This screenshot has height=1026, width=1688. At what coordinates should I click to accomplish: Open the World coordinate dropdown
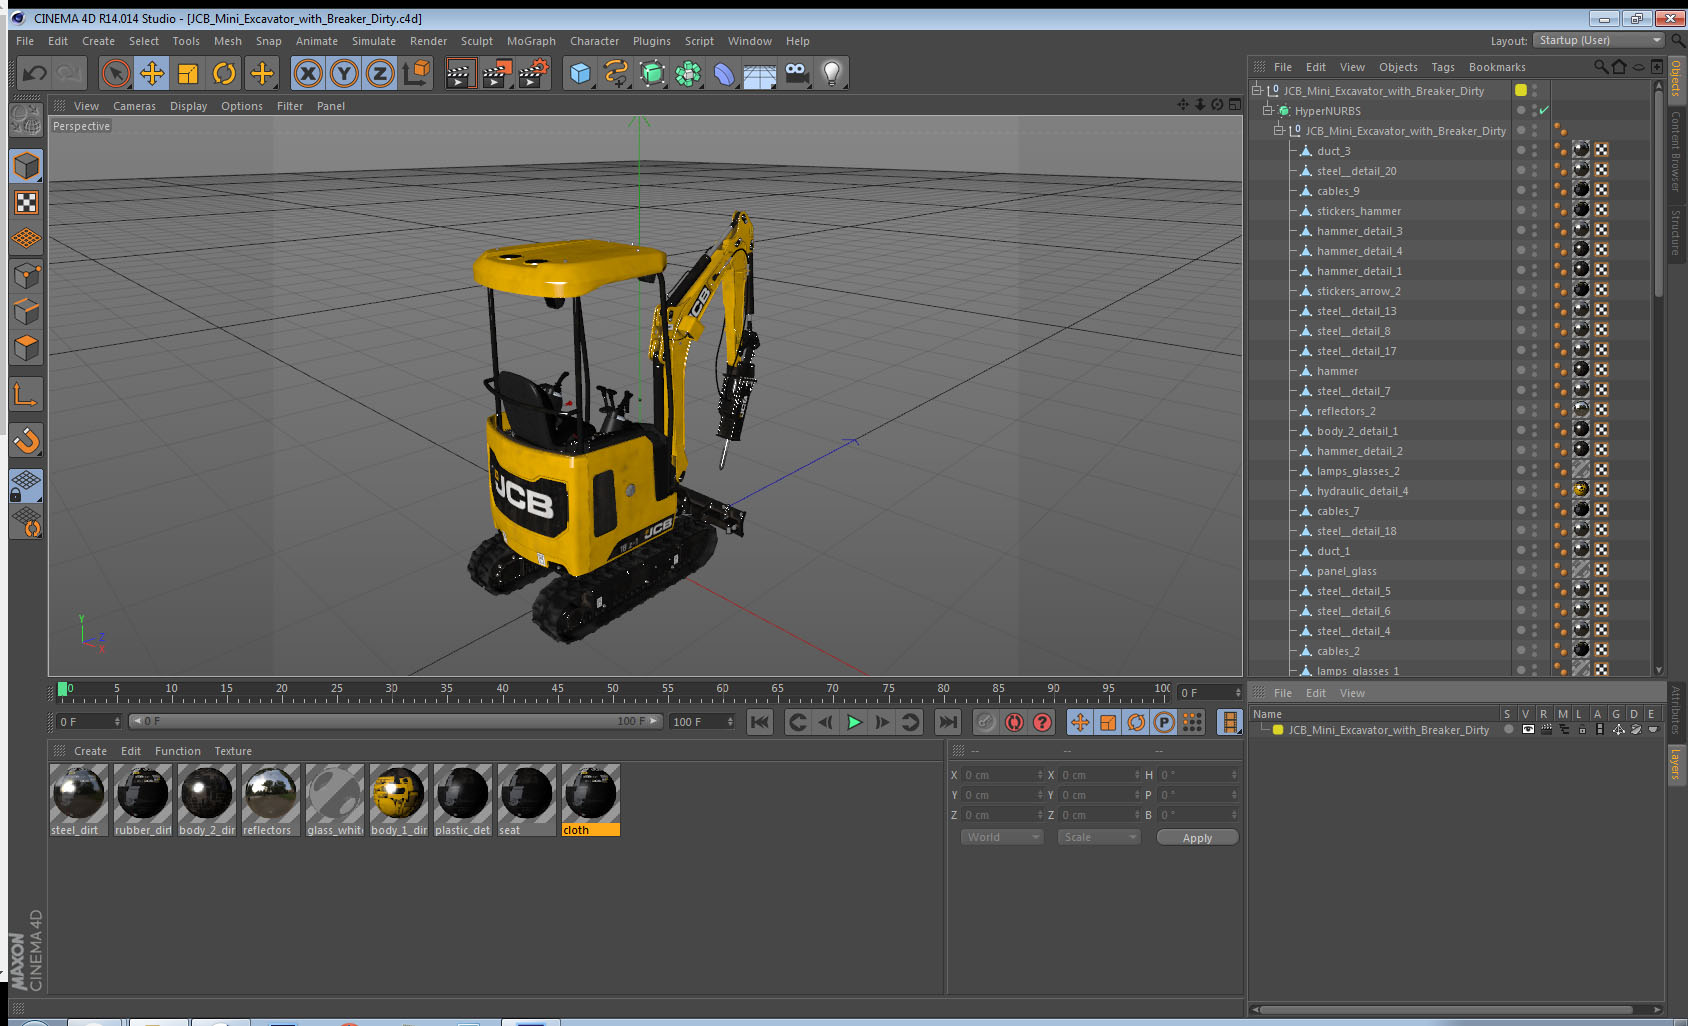tap(1002, 837)
